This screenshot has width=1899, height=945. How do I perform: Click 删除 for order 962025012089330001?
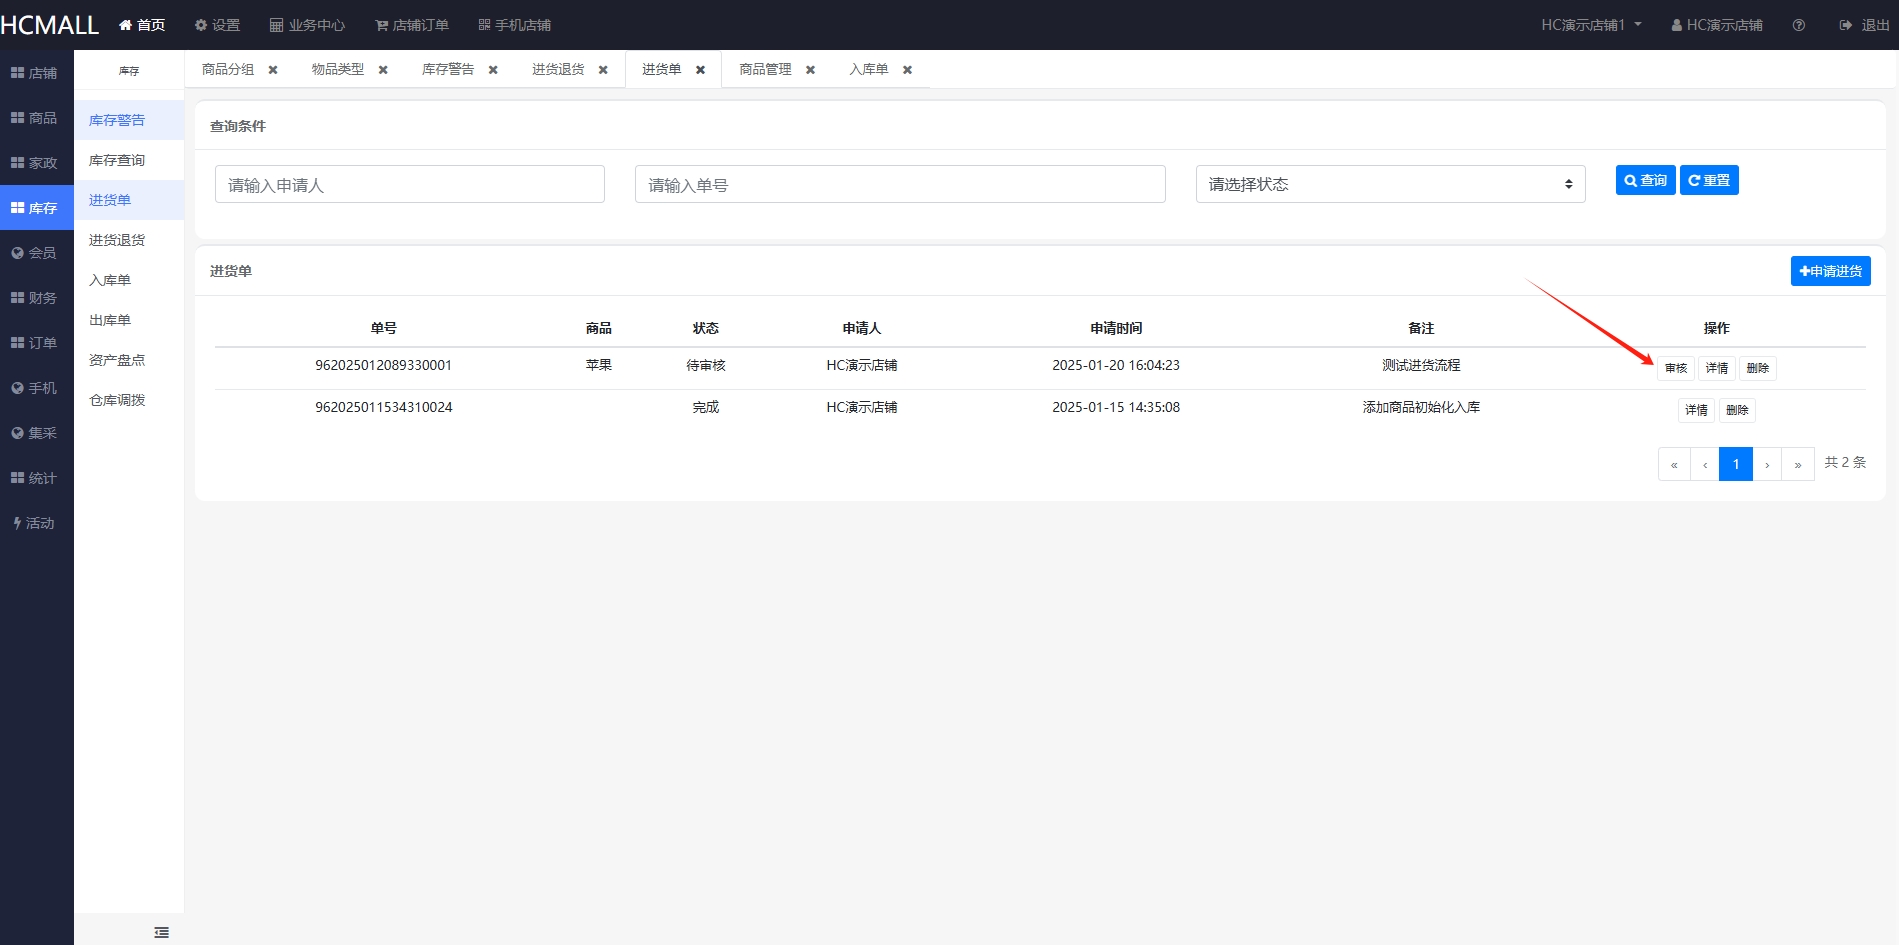[1758, 368]
